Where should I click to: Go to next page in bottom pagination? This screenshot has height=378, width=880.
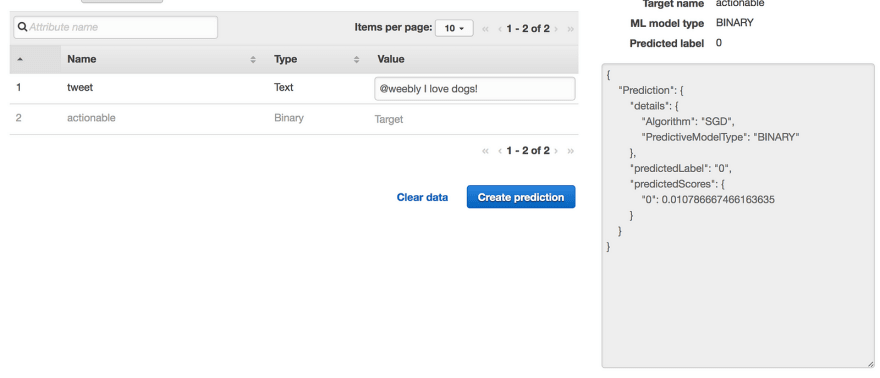pyautogui.click(x=556, y=150)
